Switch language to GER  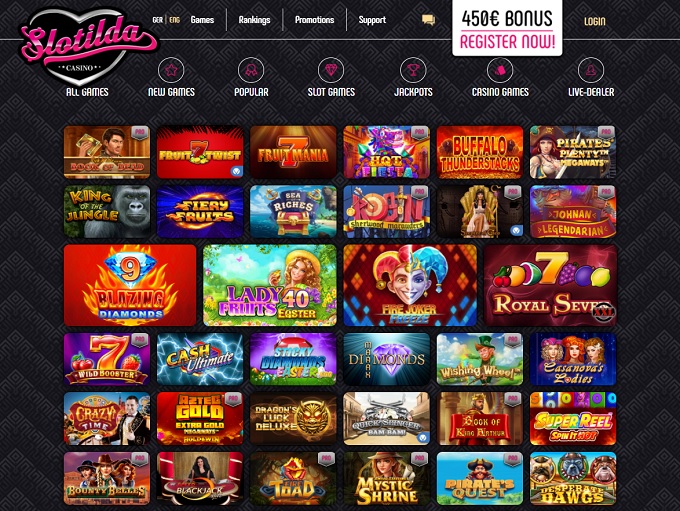point(157,20)
